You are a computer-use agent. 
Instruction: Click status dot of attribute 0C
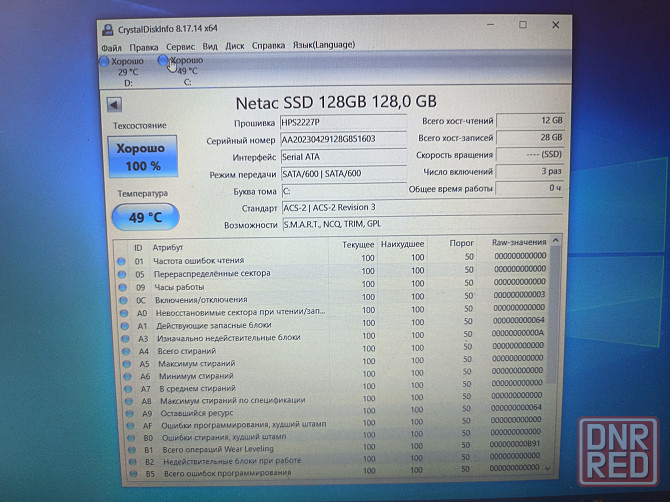tap(123, 300)
